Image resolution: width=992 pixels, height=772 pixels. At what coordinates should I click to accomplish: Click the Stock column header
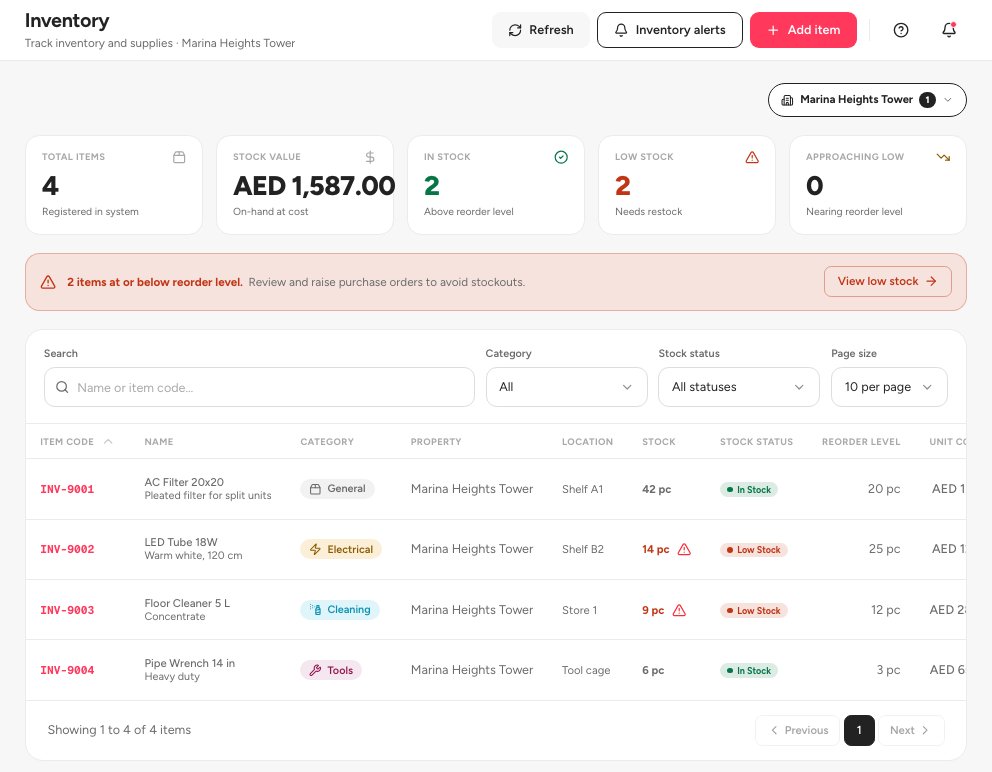pos(659,442)
